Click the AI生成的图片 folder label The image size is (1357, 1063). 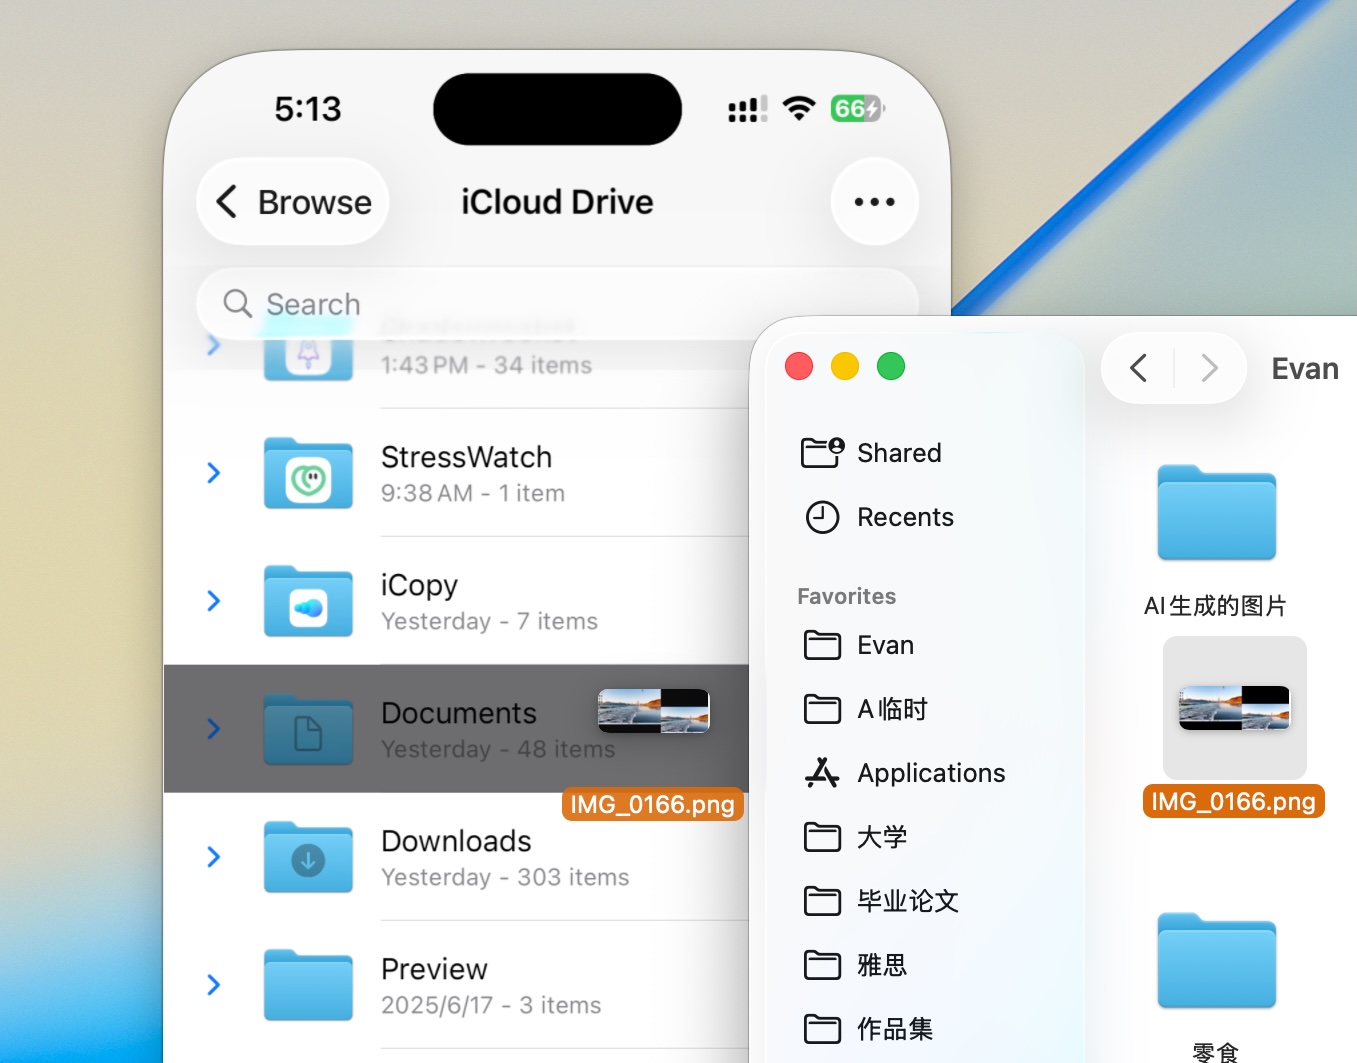tap(1216, 606)
